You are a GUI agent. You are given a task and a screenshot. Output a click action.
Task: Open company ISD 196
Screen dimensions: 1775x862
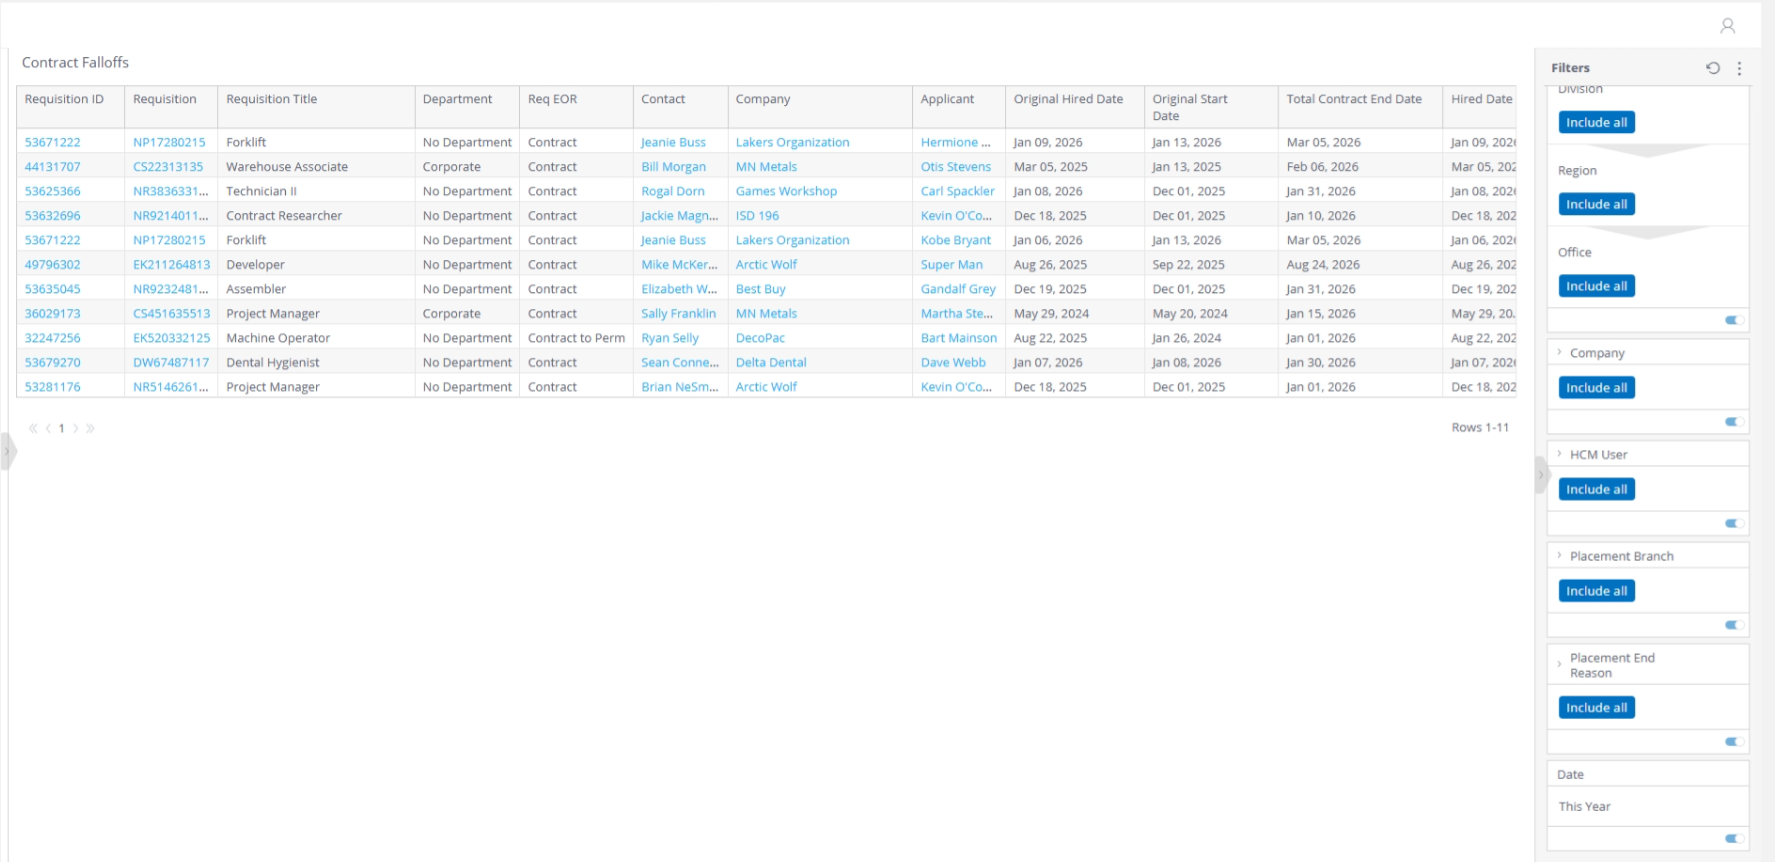pyautogui.click(x=757, y=216)
